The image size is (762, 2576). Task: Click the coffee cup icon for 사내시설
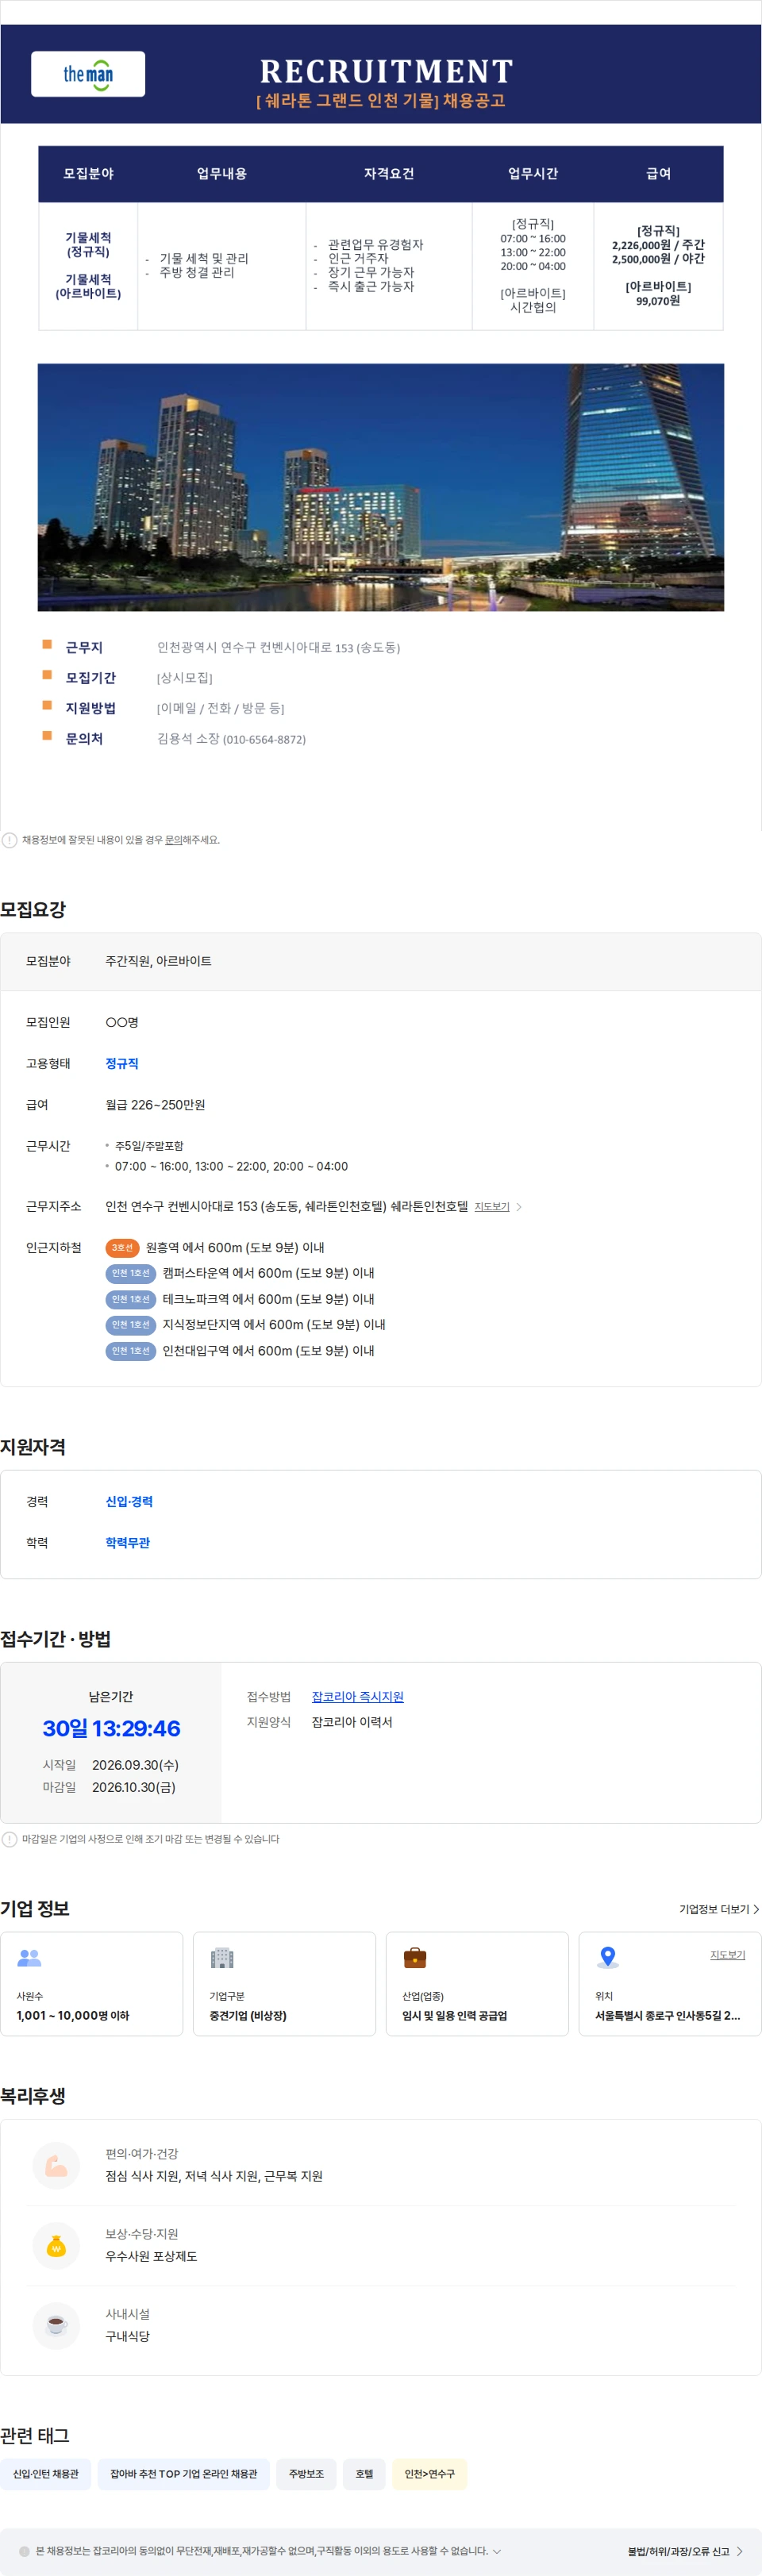[x=56, y=2326]
